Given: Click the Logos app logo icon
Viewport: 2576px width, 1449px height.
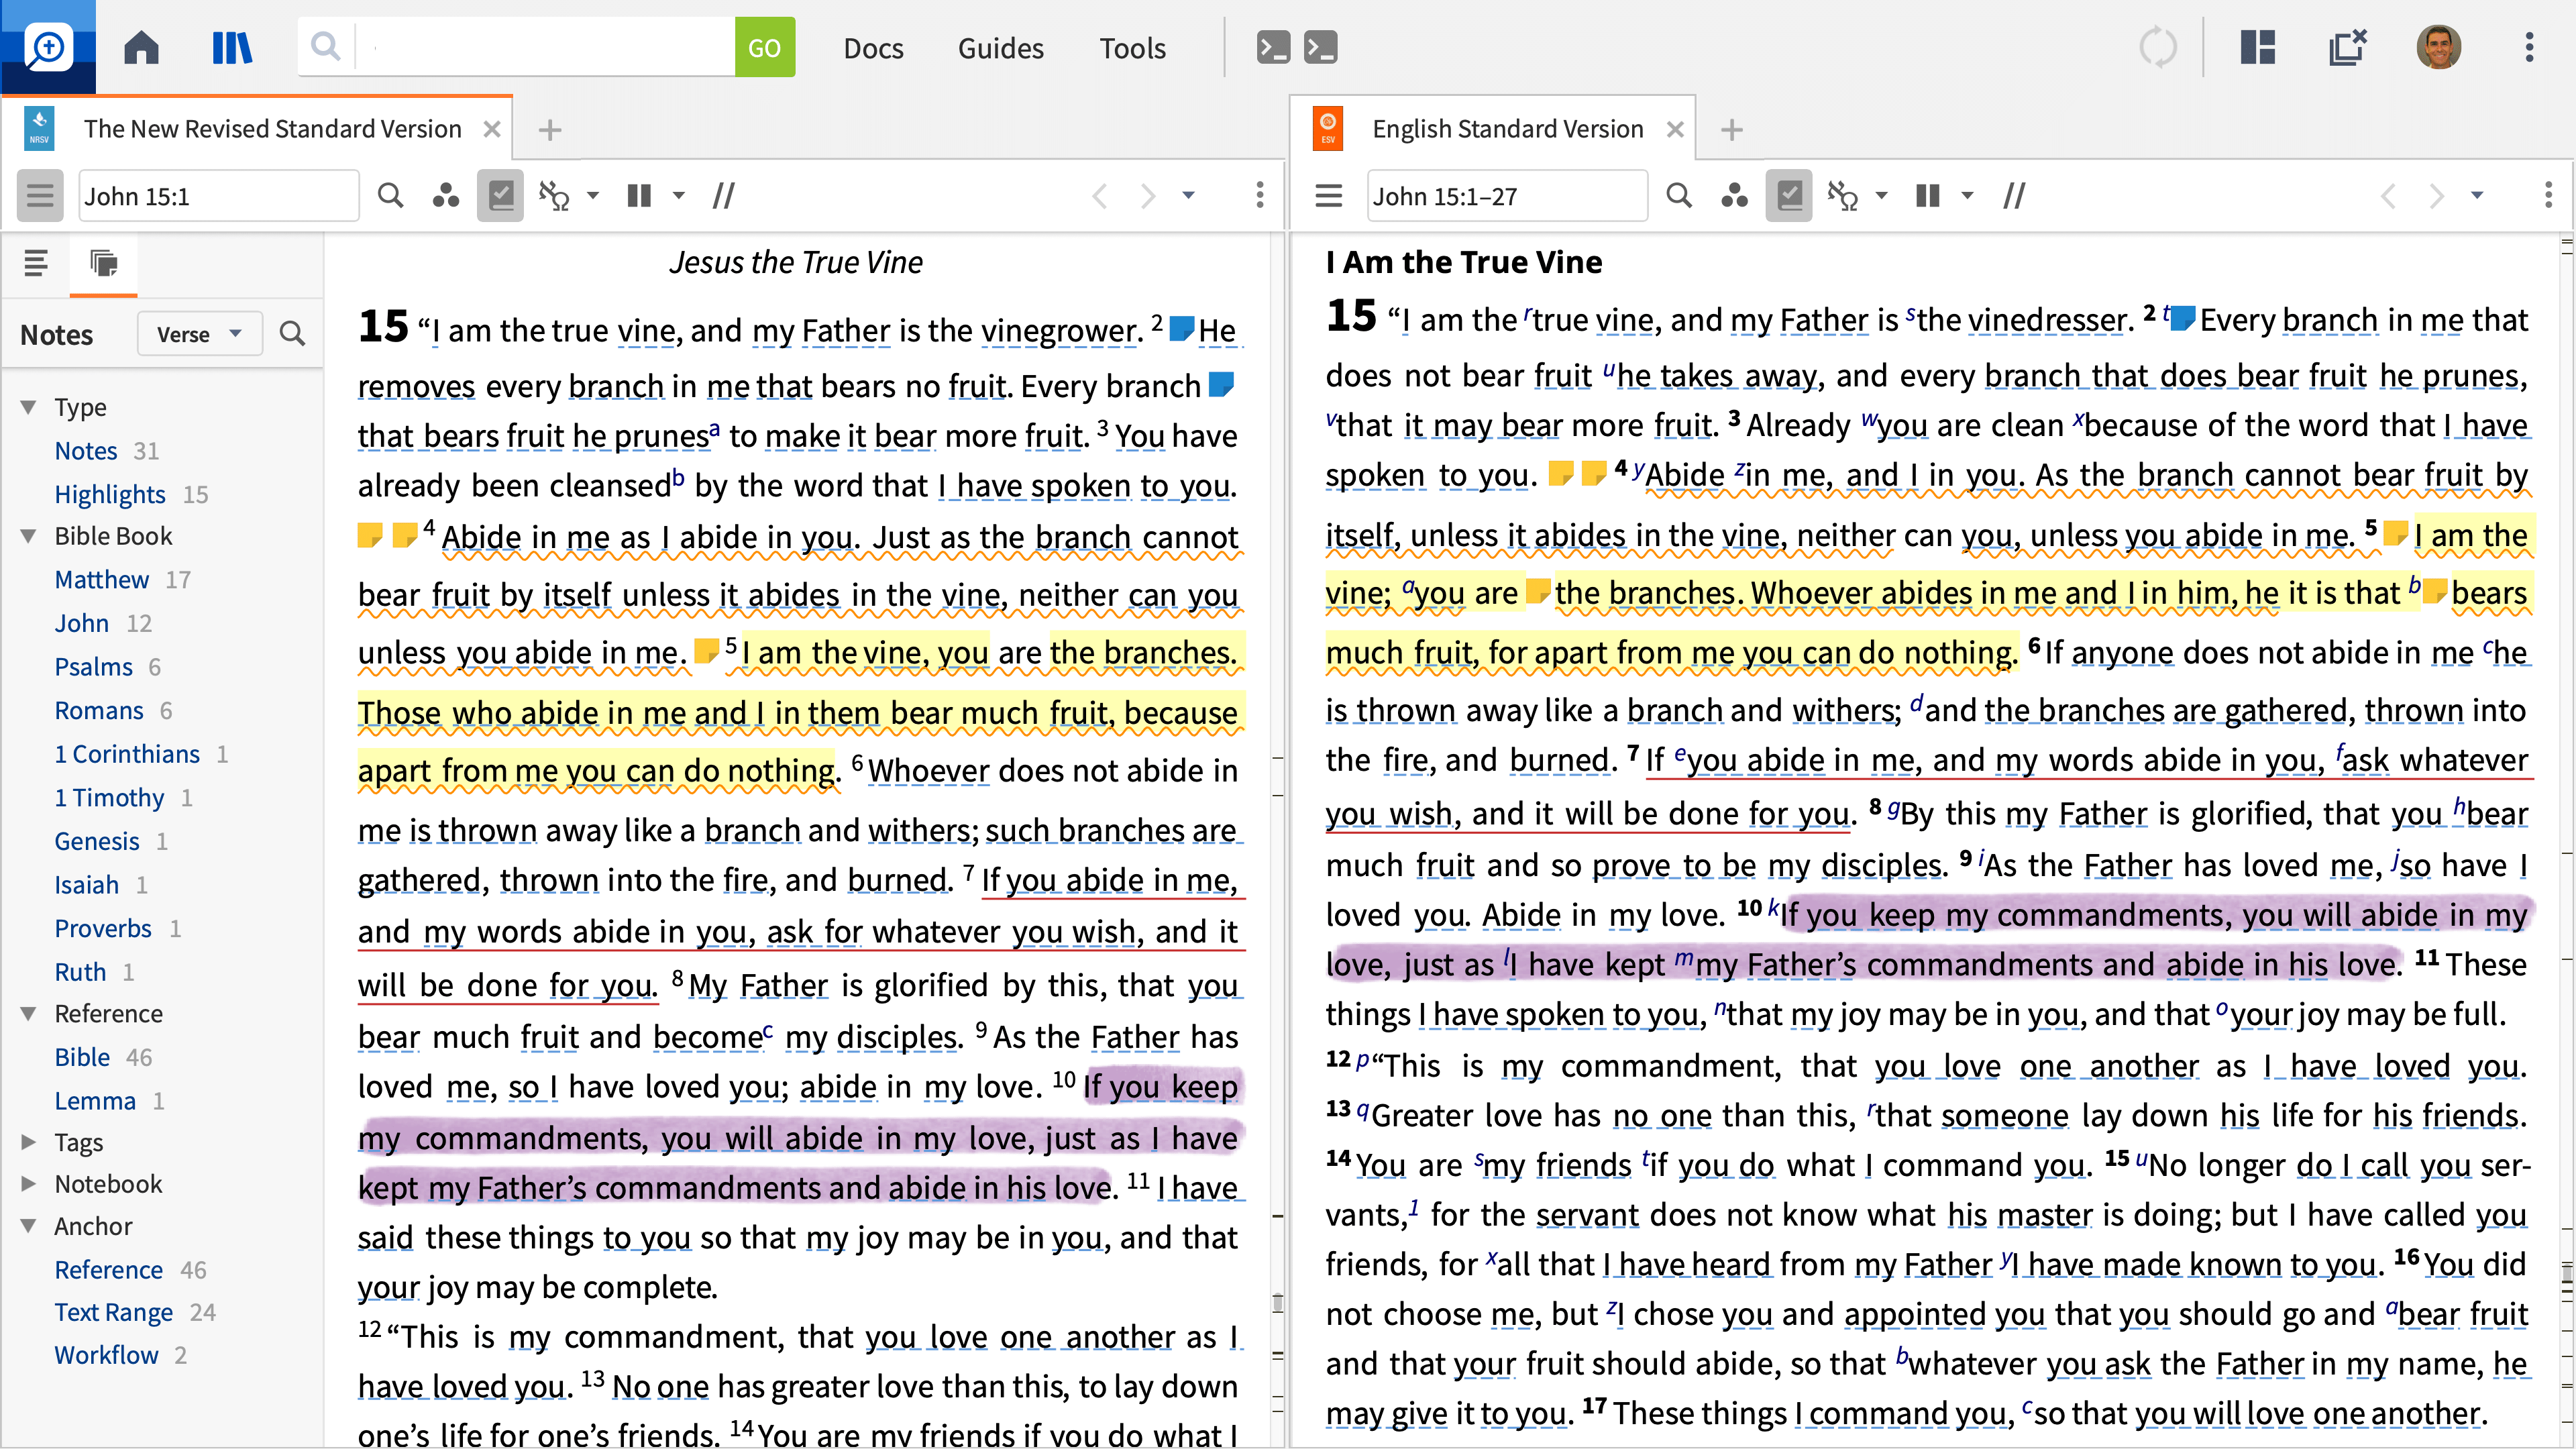Looking at the screenshot, I should tap(48, 47).
